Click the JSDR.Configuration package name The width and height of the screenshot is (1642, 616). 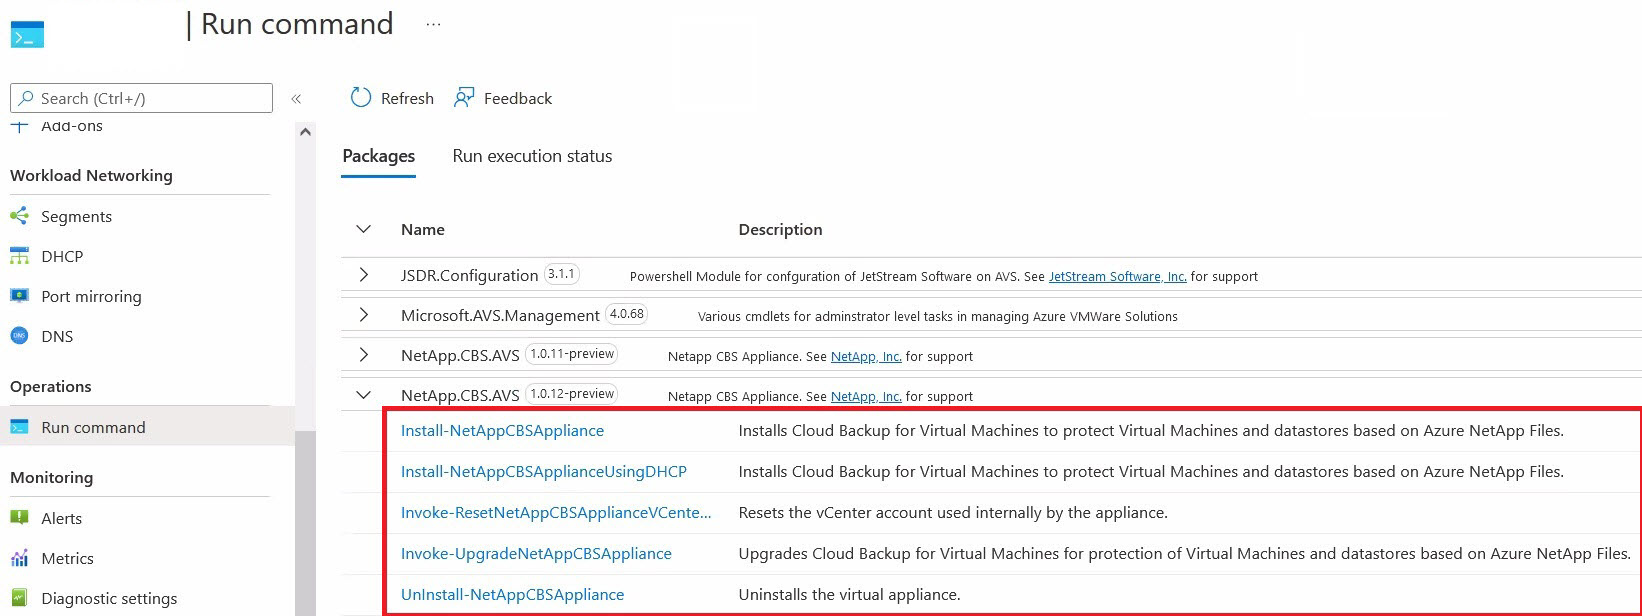coord(470,275)
